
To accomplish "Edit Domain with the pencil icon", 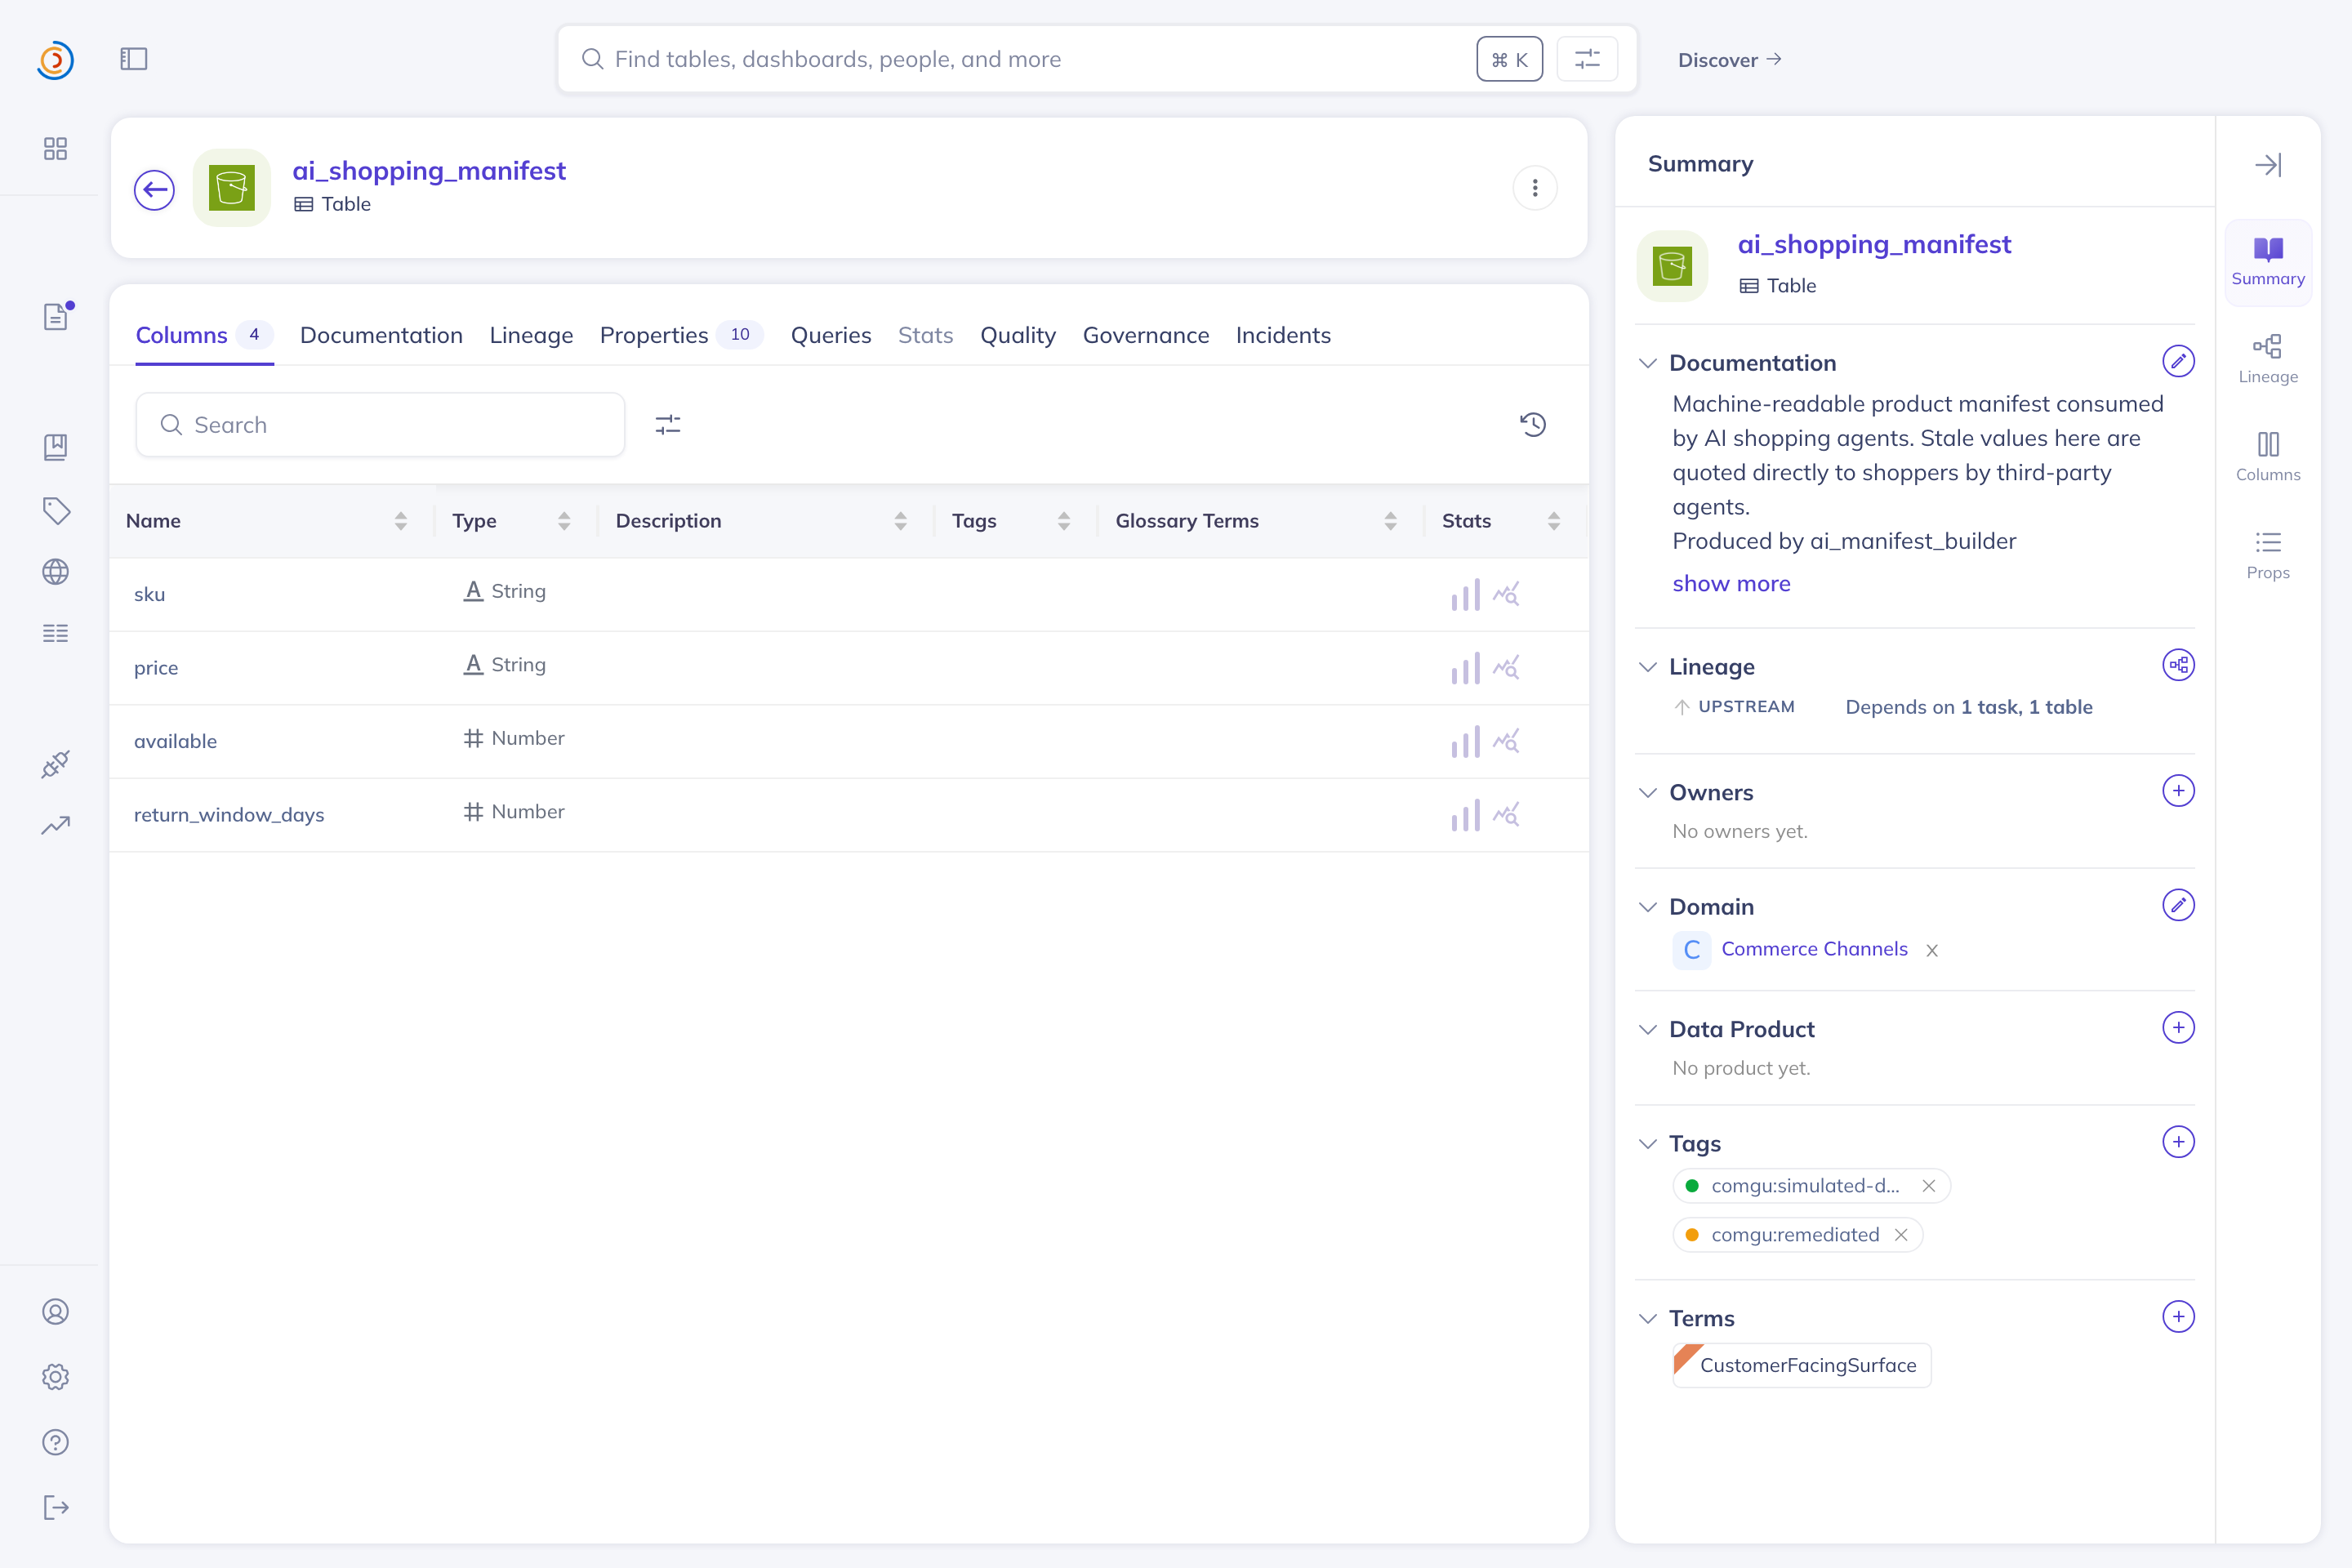I will (2178, 905).
